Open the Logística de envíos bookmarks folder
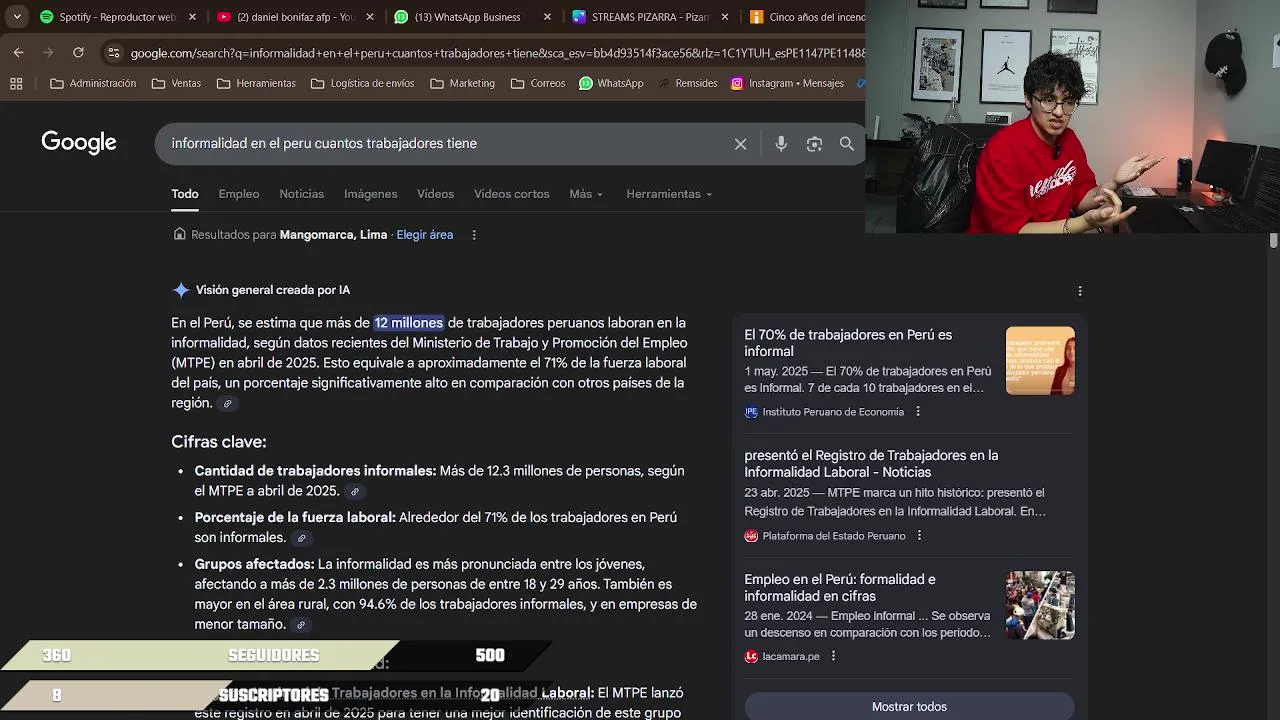This screenshot has height=720, width=1280. click(x=362, y=84)
